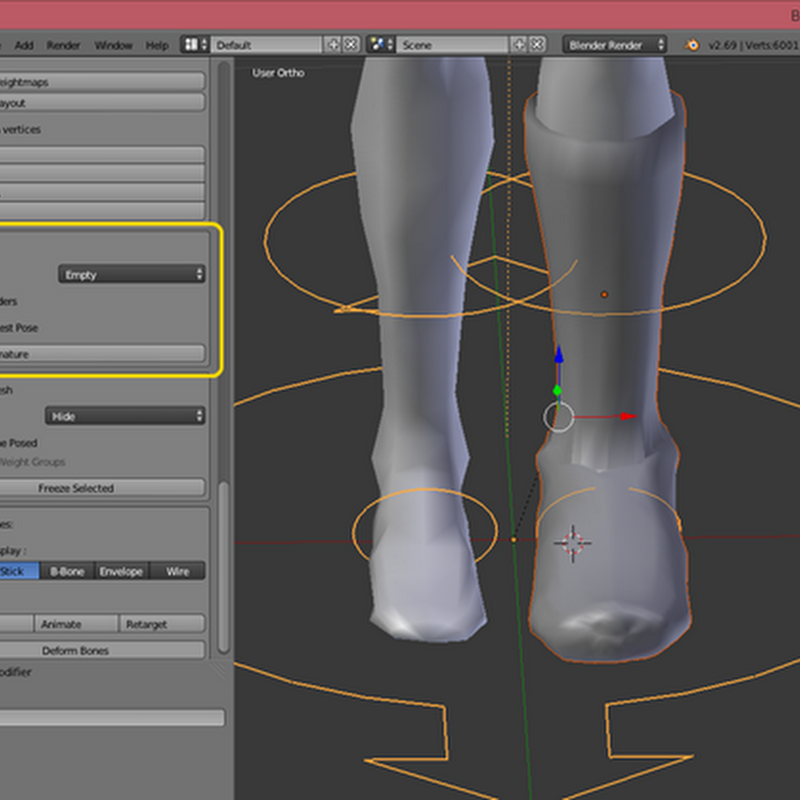The height and width of the screenshot is (800, 800).
Task: Click the 'e Posed' label
Action: (18, 443)
